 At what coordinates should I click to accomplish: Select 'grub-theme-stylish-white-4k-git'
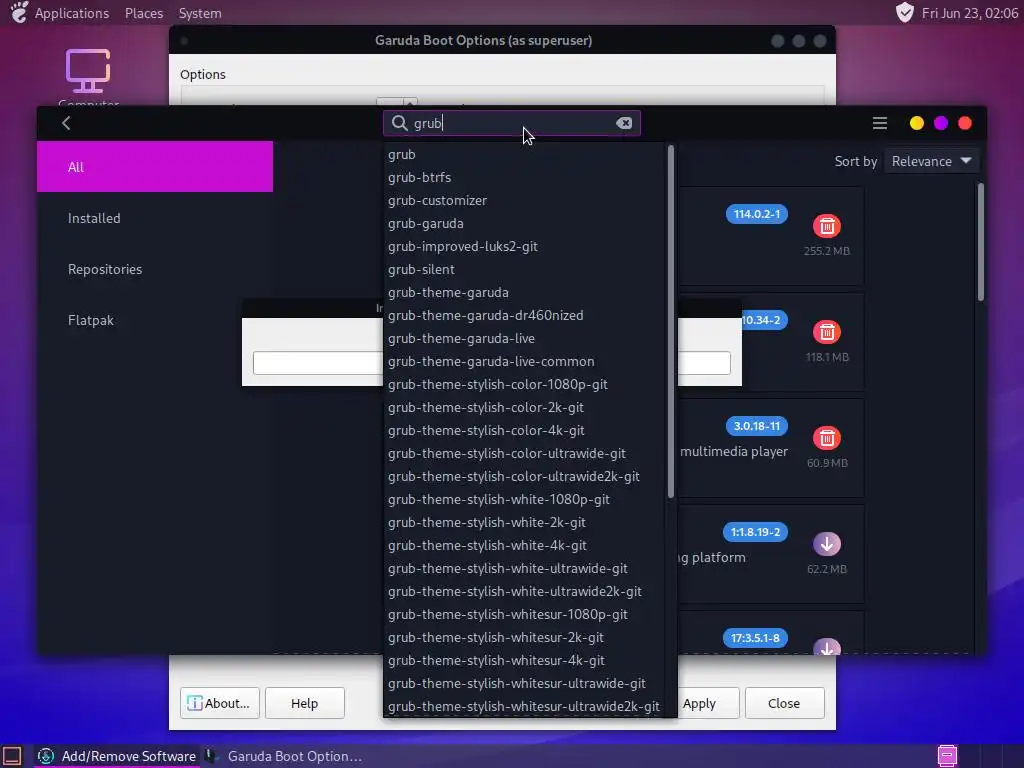tap(524, 545)
